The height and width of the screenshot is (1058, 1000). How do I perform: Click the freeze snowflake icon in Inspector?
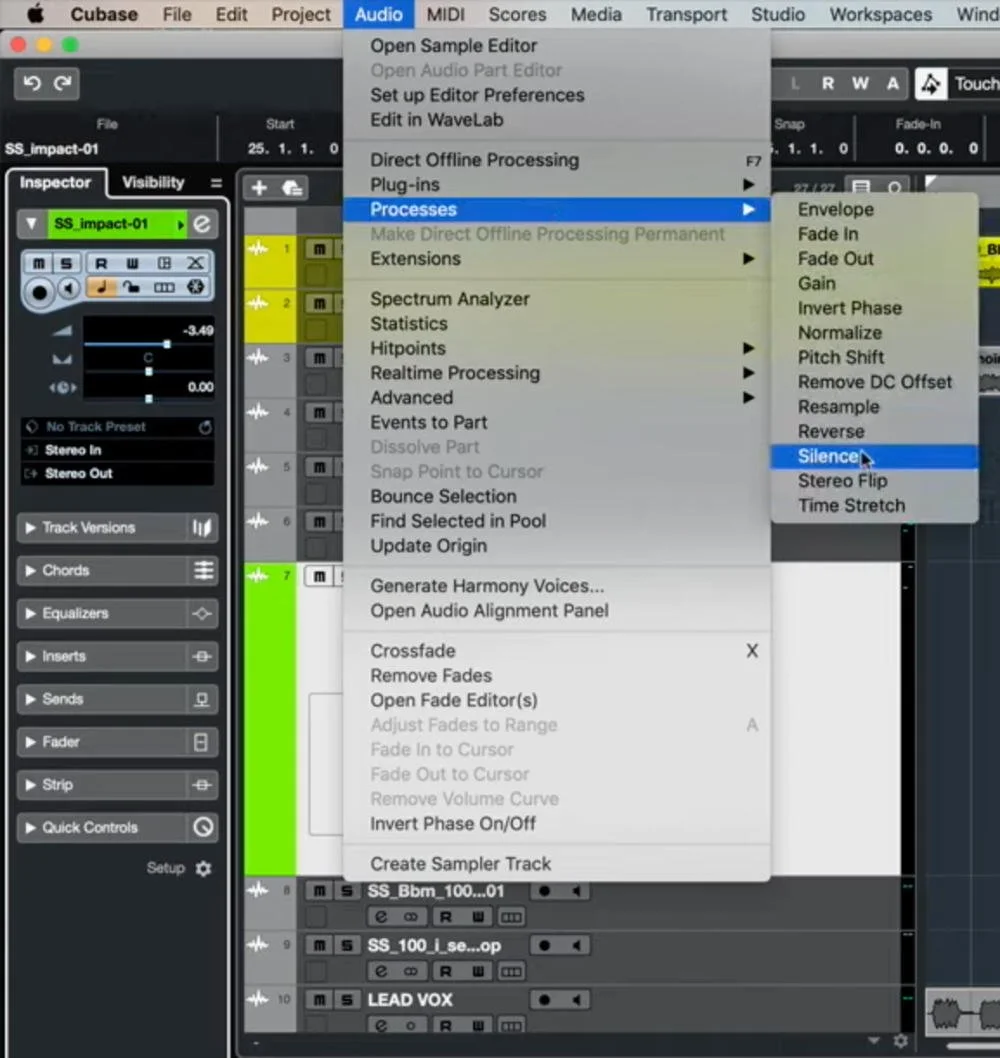(196, 287)
